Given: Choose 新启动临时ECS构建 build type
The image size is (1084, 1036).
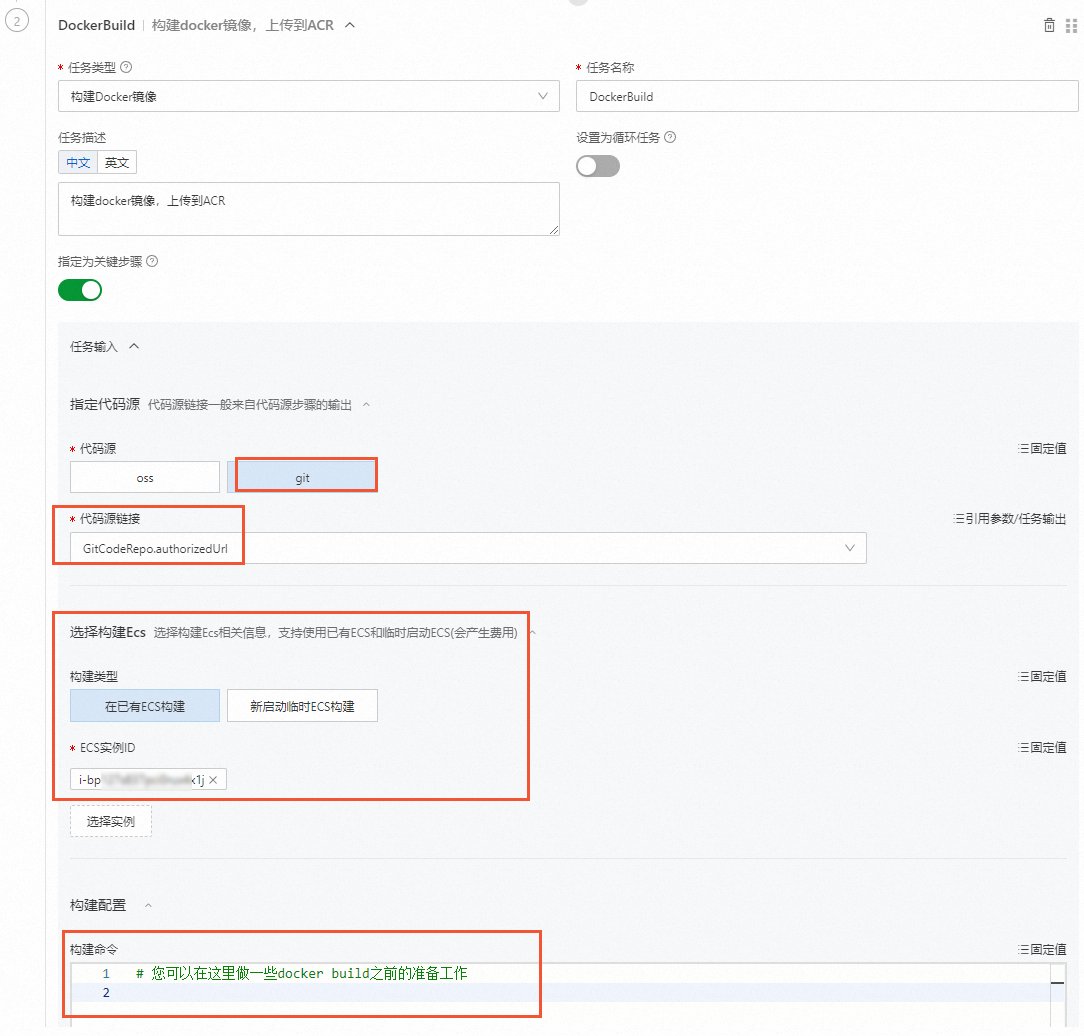Looking at the screenshot, I should 302,705.
